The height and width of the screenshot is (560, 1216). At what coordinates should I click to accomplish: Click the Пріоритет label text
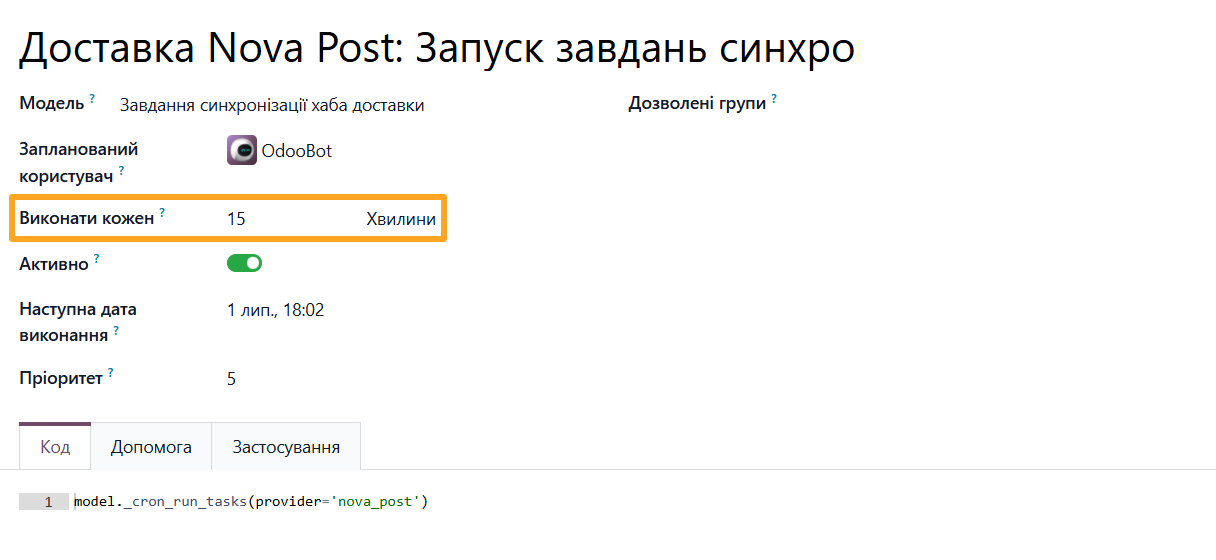point(61,378)
